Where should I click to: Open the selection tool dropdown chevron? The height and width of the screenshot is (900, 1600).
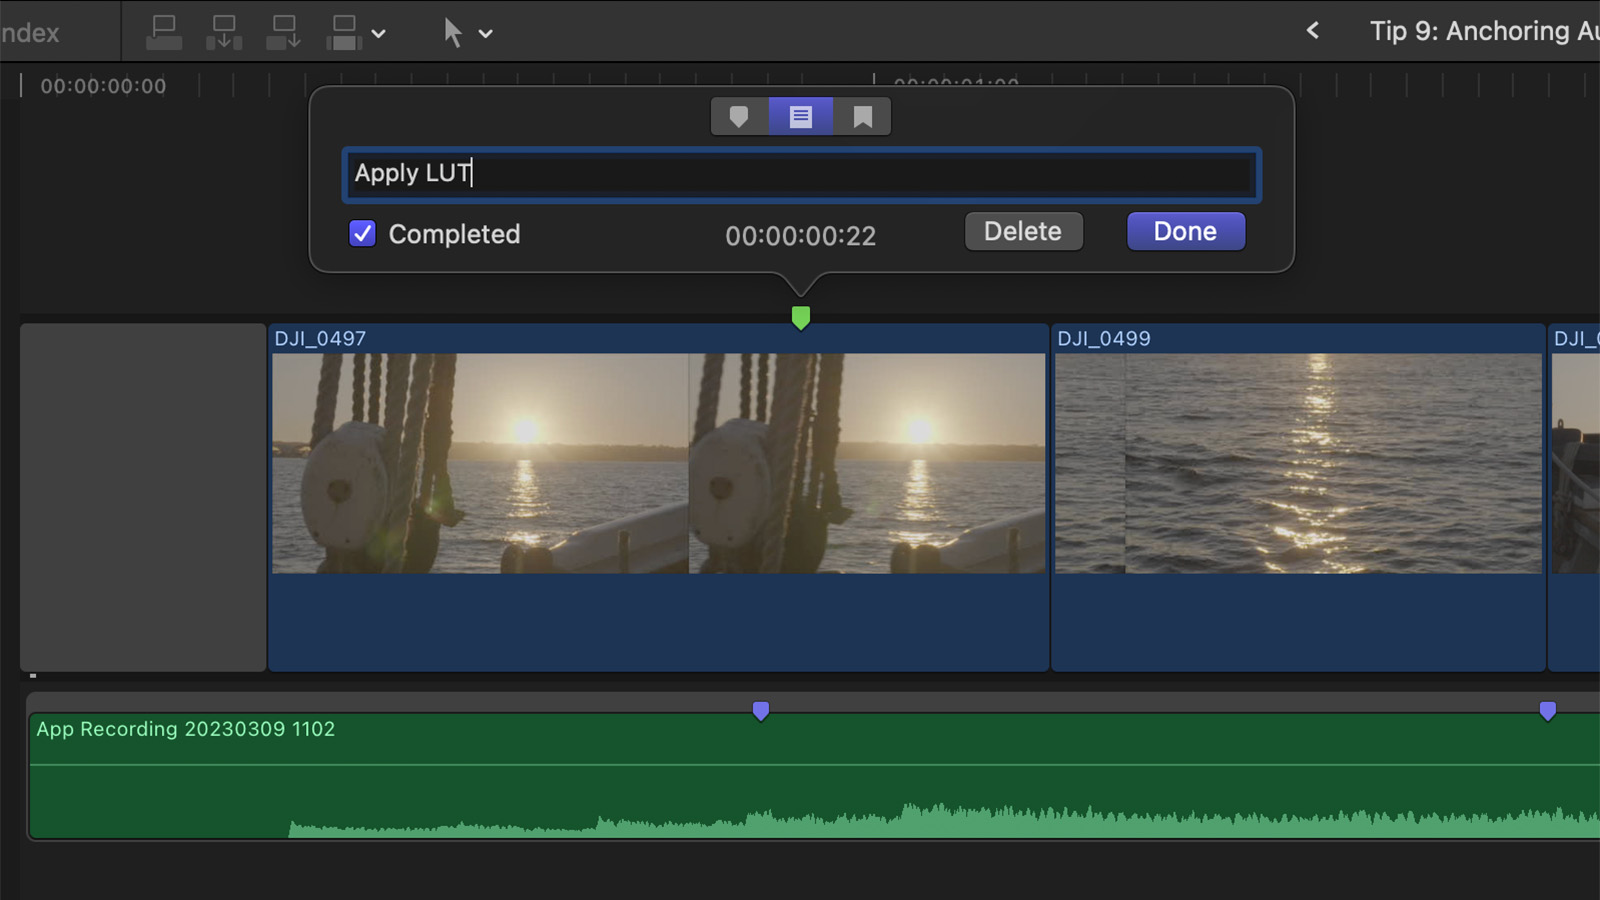[487, 33]
